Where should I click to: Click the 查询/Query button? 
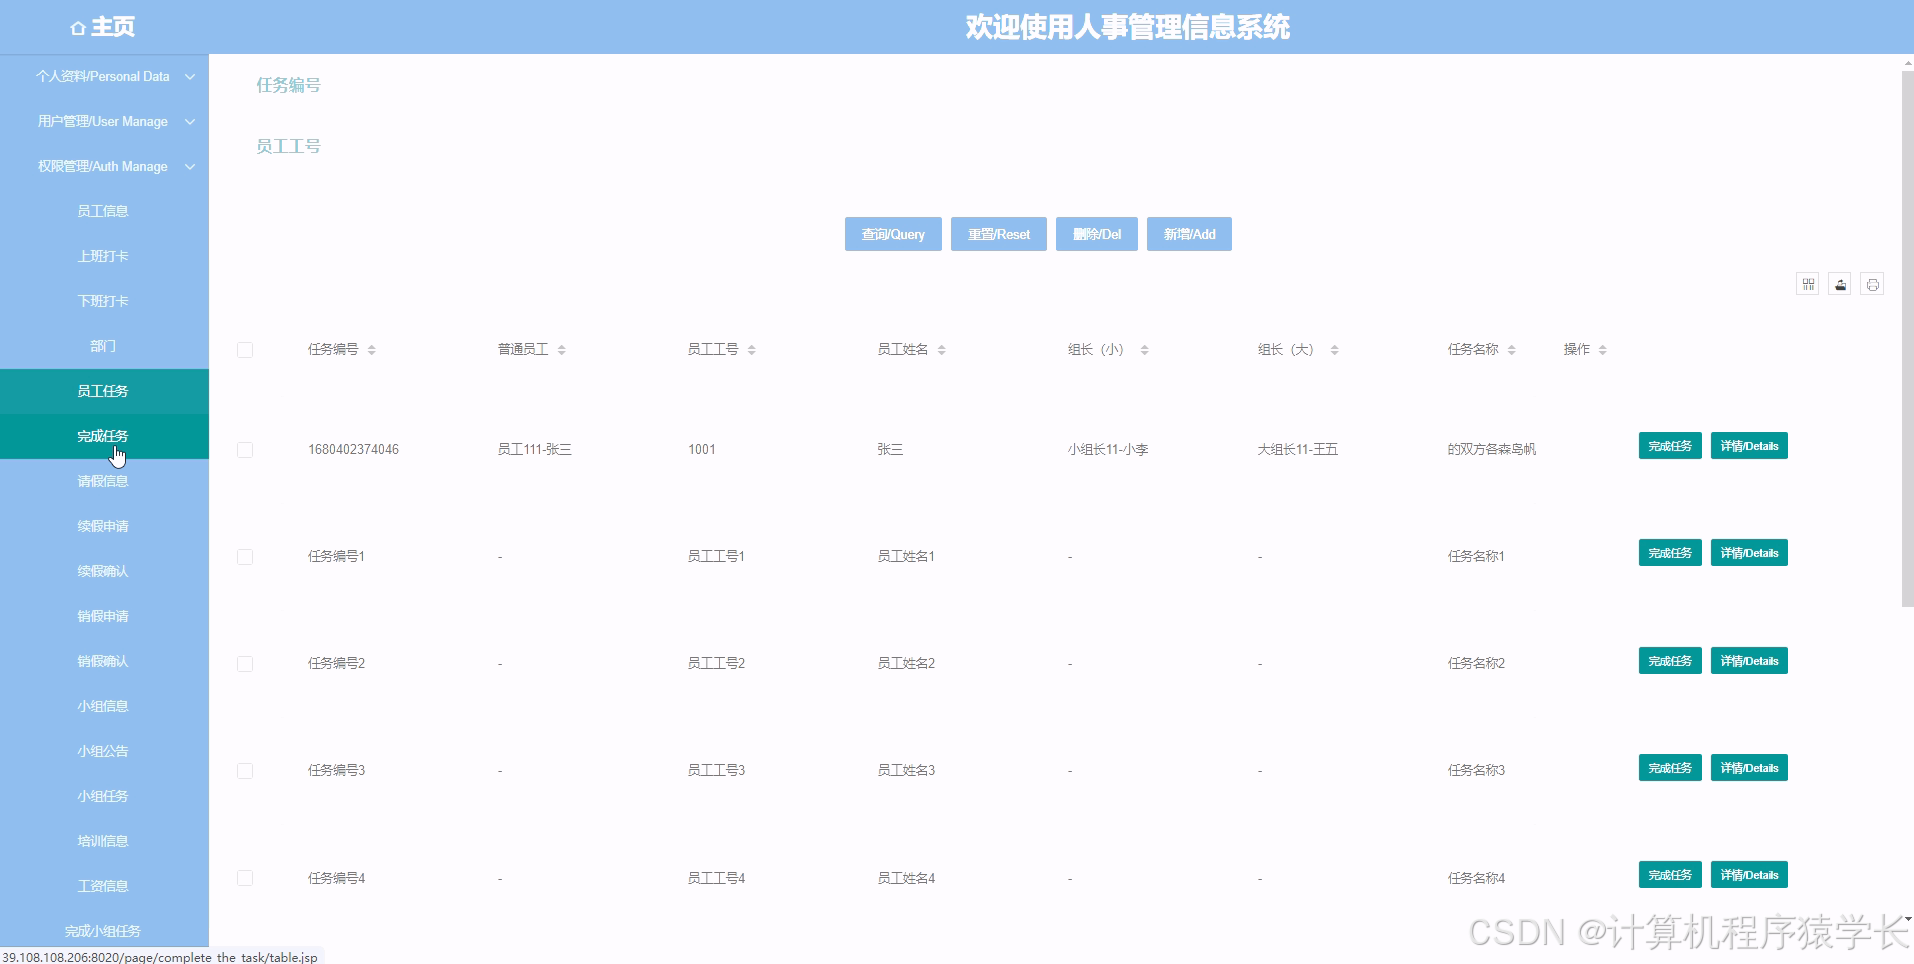click(893, 233)
